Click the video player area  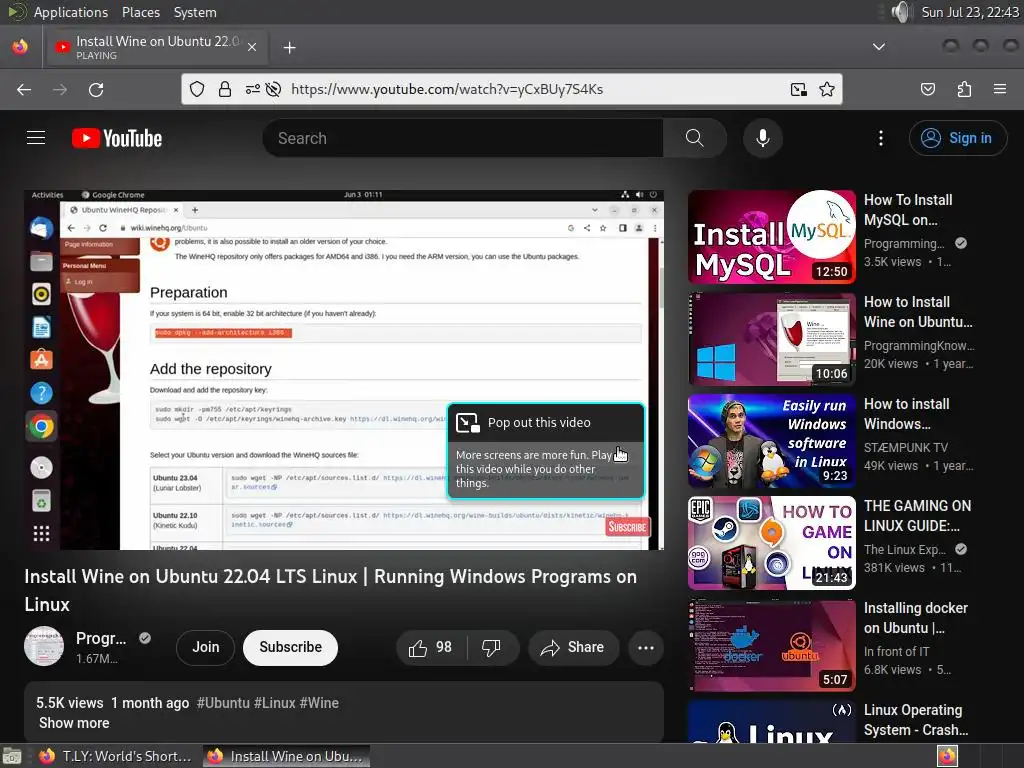coord(344,370)
